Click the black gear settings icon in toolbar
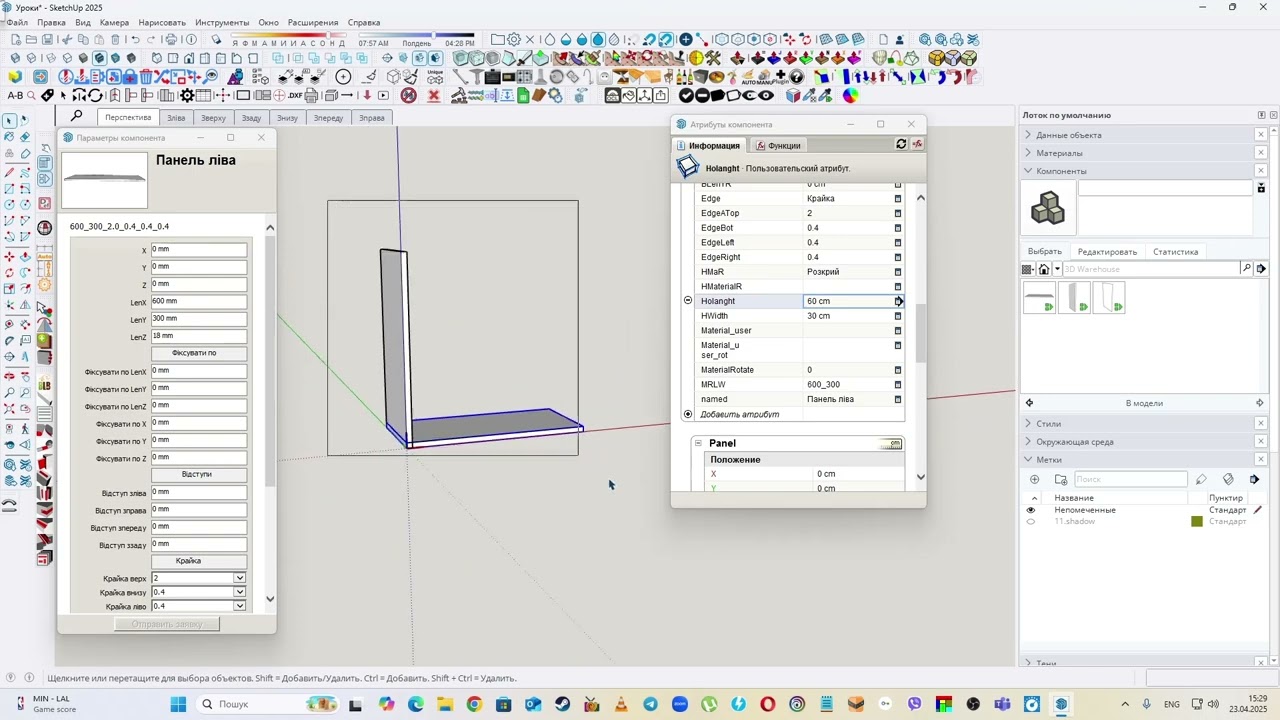Viewport: 1280px width, 720px height. click(x=187, y=95)
